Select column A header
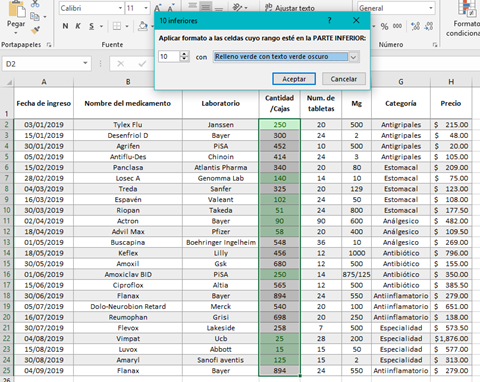Viewport: 480px width, 382px height. (44, 82)
